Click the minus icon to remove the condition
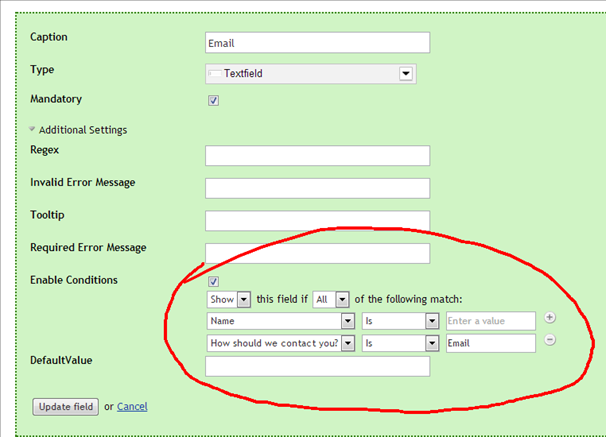Screen dimensions: 606x437 tap(550, 340)
